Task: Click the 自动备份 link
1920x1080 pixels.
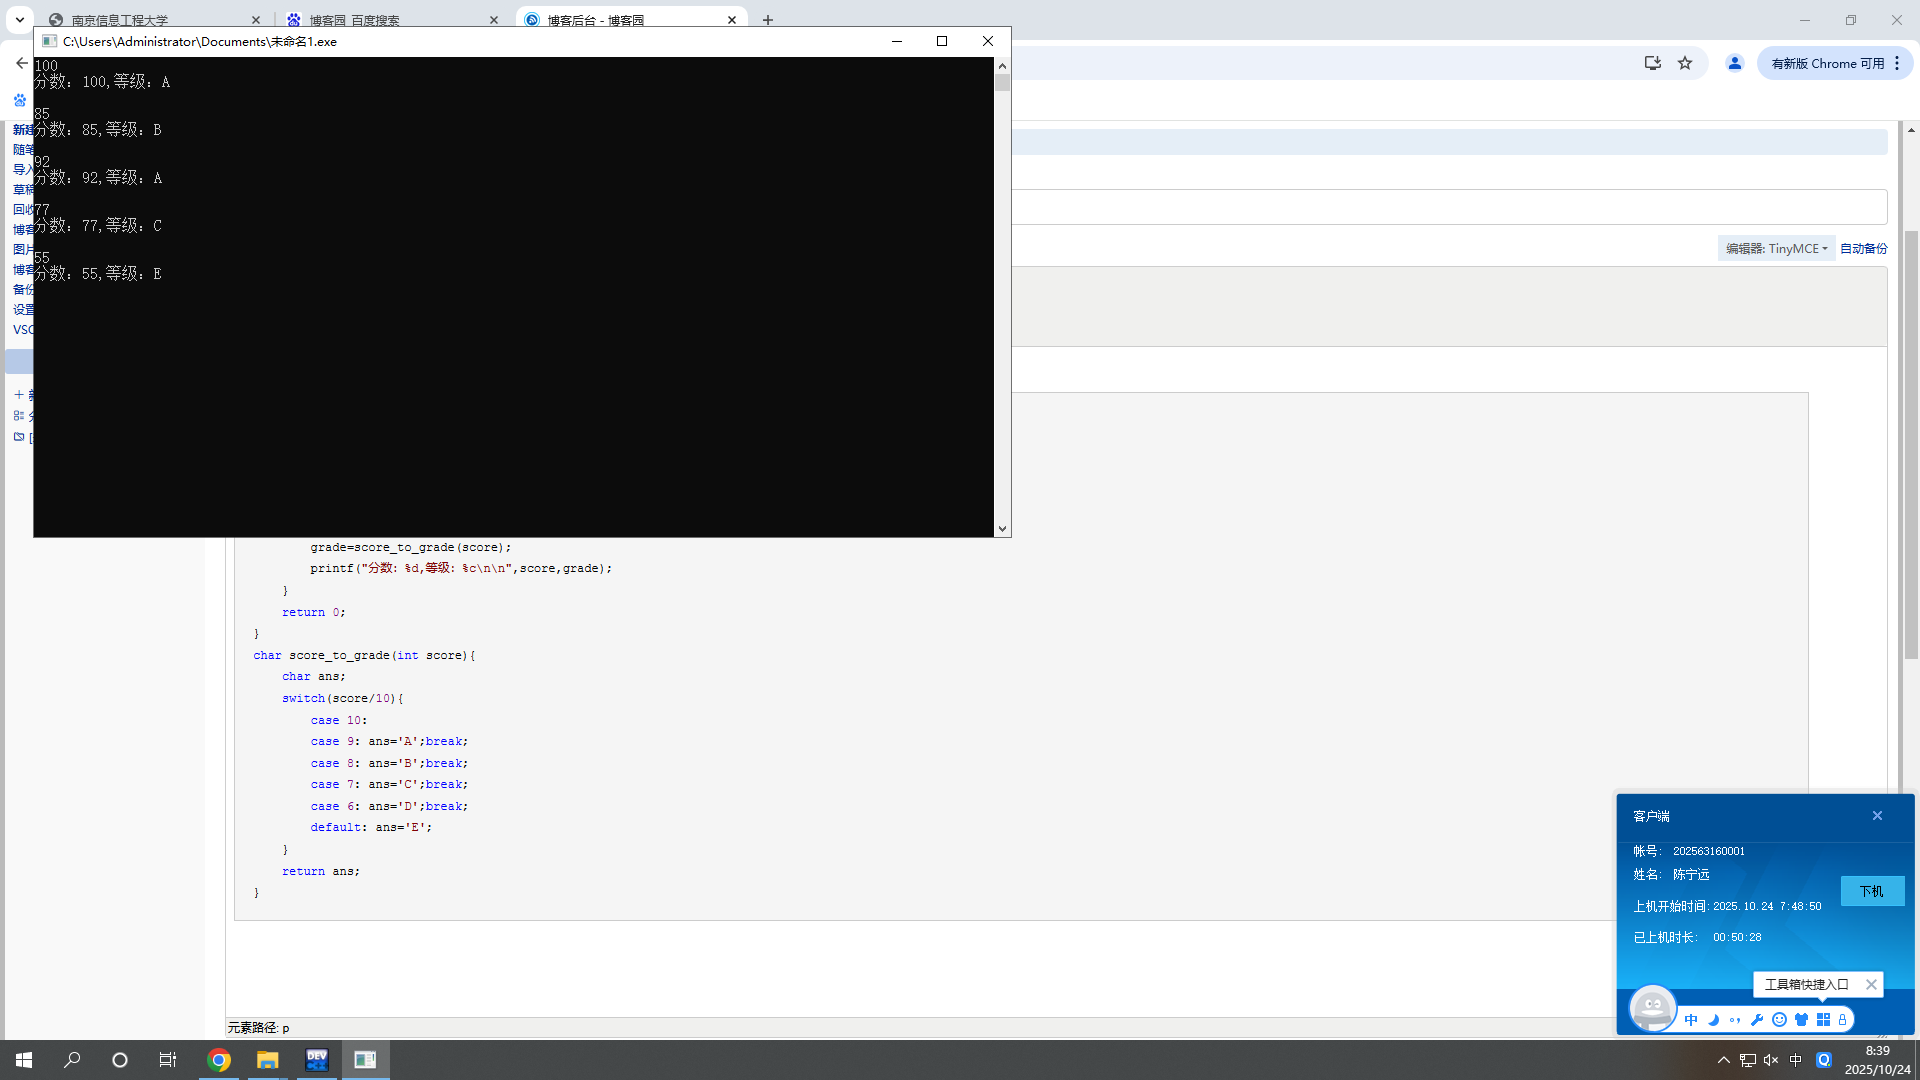Action: [x=1863, y=248]
